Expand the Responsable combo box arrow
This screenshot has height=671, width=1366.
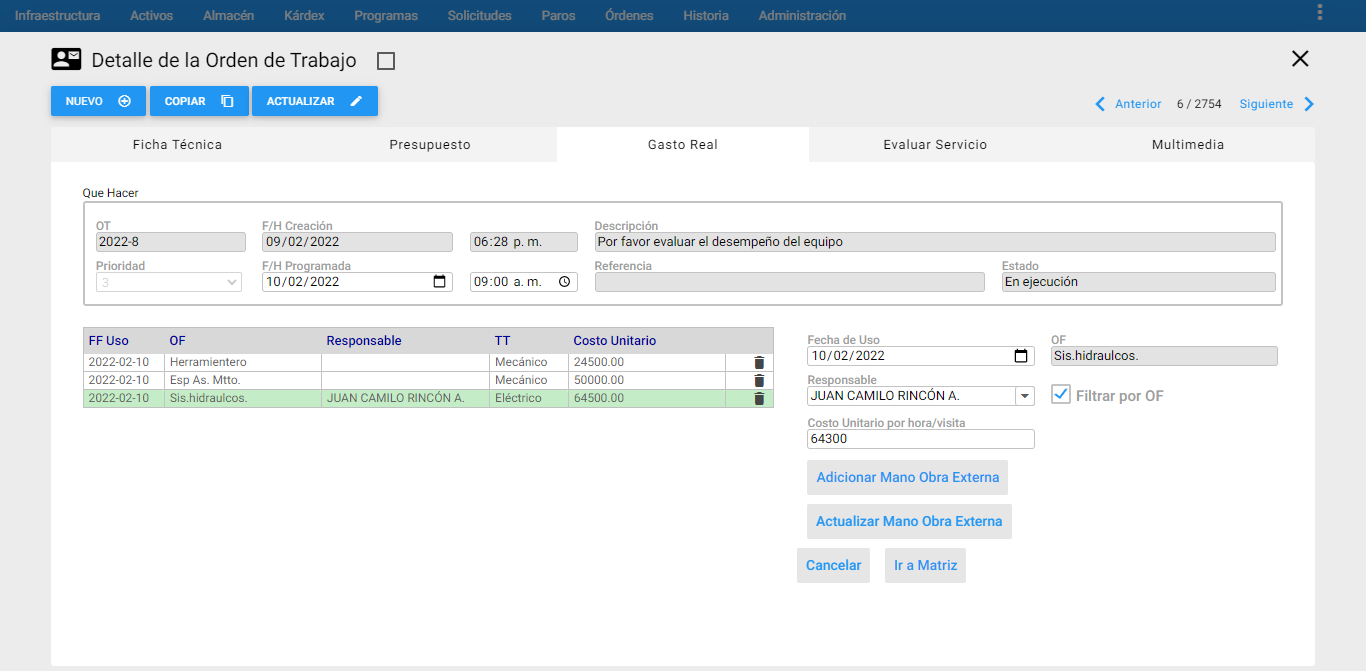[x=1024, y=396]
